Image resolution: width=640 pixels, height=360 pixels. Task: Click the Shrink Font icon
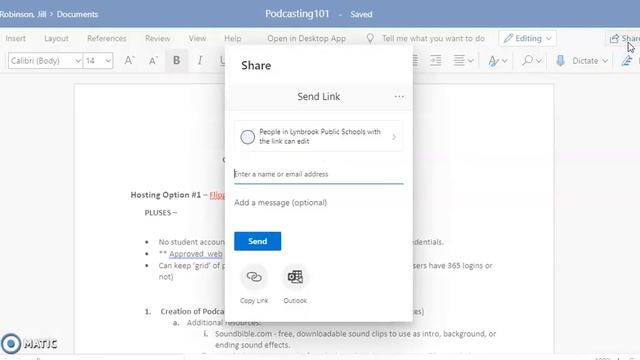[153, 61]
